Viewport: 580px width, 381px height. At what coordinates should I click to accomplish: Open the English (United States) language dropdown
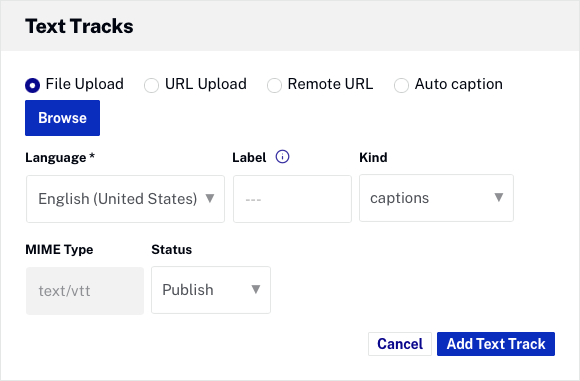coord(125,199)
